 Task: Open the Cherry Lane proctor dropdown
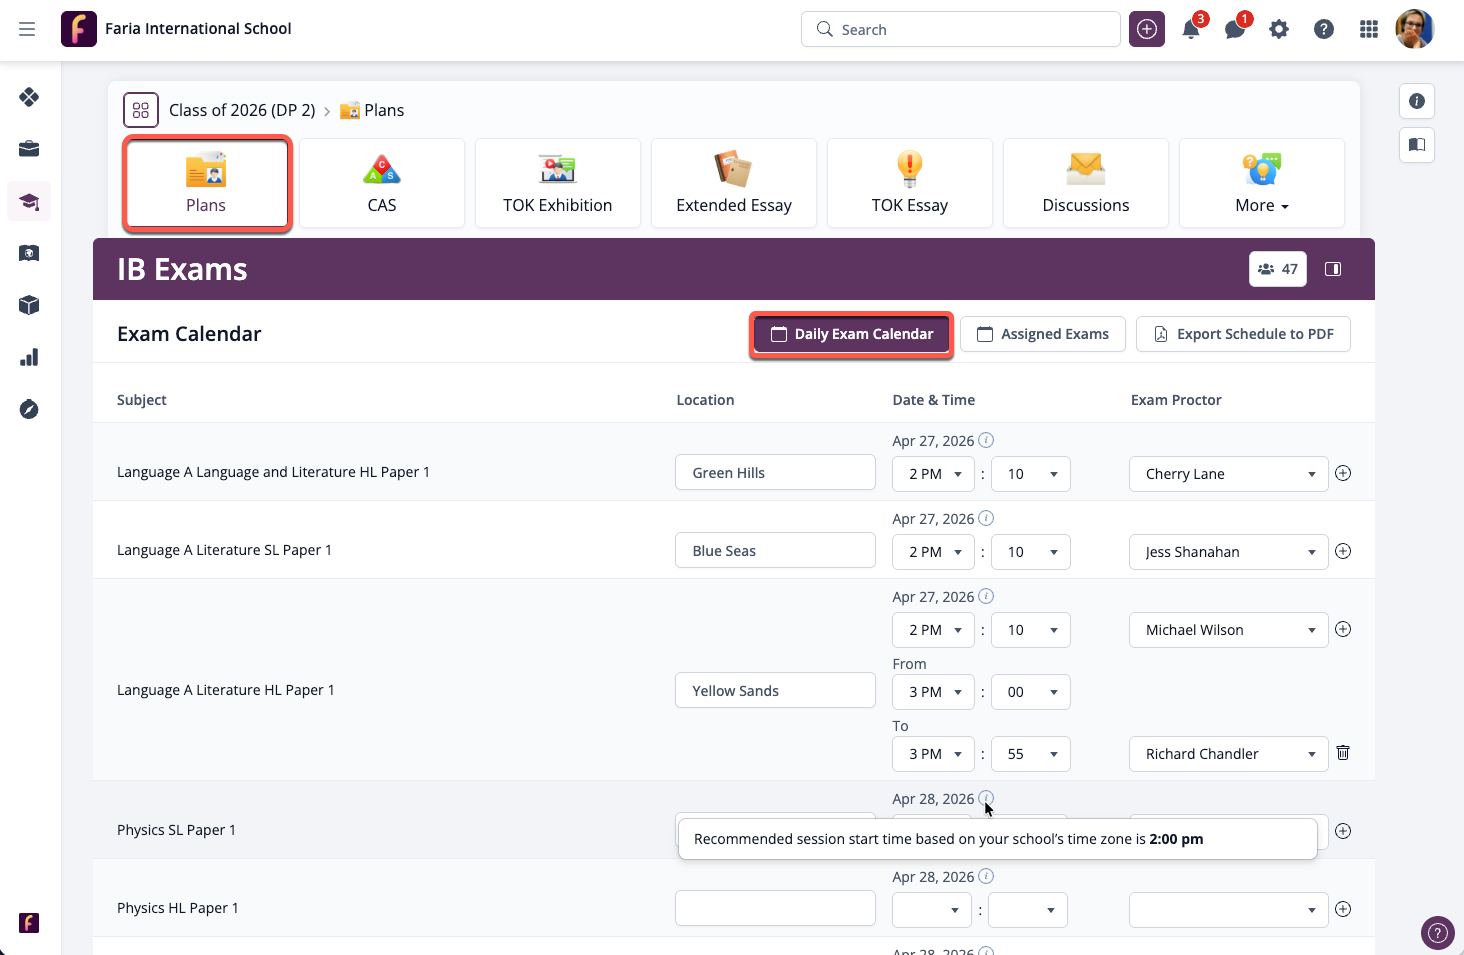pos(1228,473)
